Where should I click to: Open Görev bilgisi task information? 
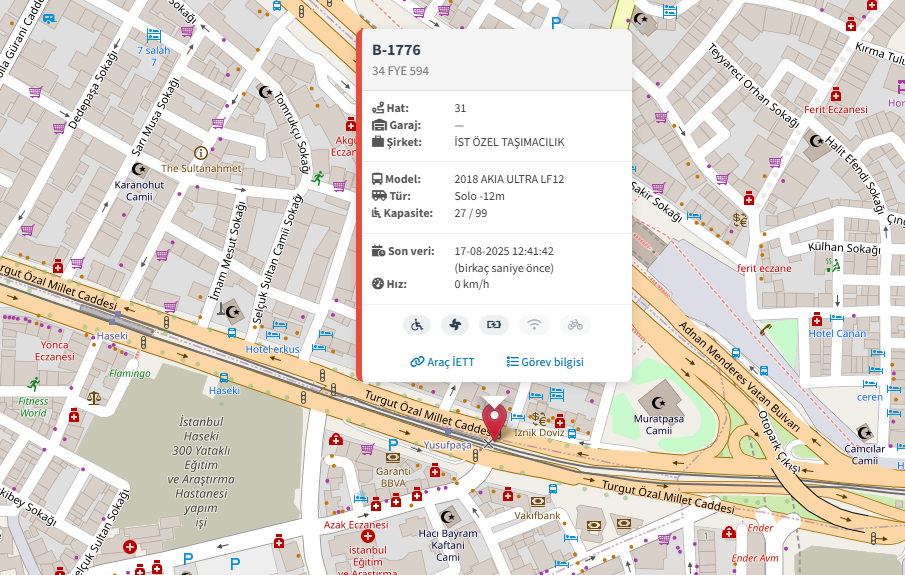(x=544, y=362)
